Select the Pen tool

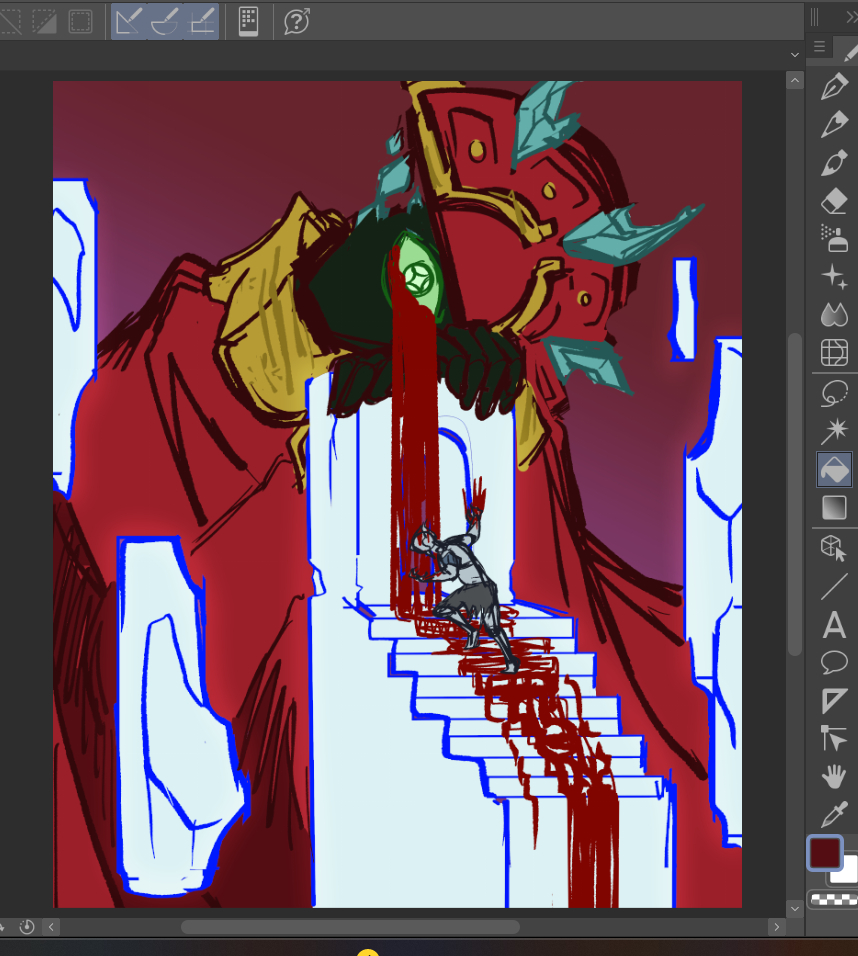(x=833, y=87)
